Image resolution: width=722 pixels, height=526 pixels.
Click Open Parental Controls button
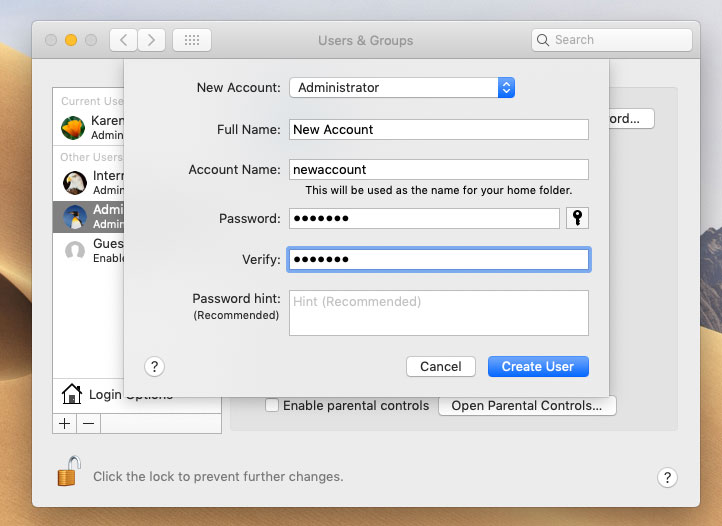point(527,406)
